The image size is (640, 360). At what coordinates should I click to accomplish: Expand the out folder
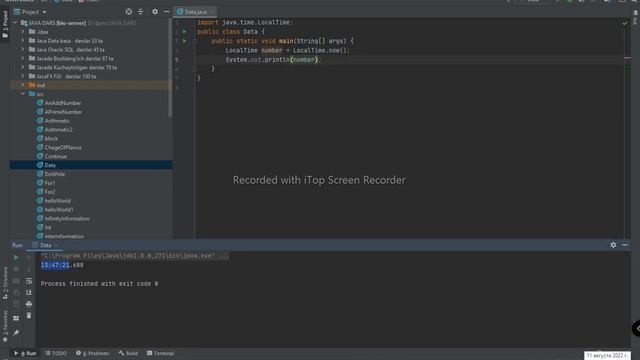point(23,85)
